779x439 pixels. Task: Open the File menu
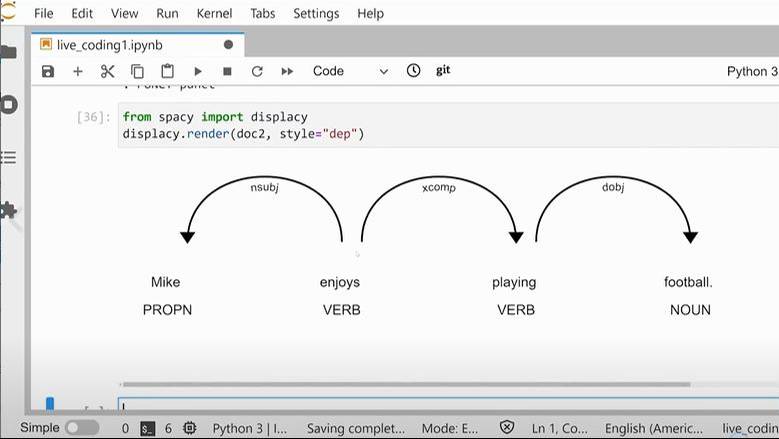tap(44, 13)
